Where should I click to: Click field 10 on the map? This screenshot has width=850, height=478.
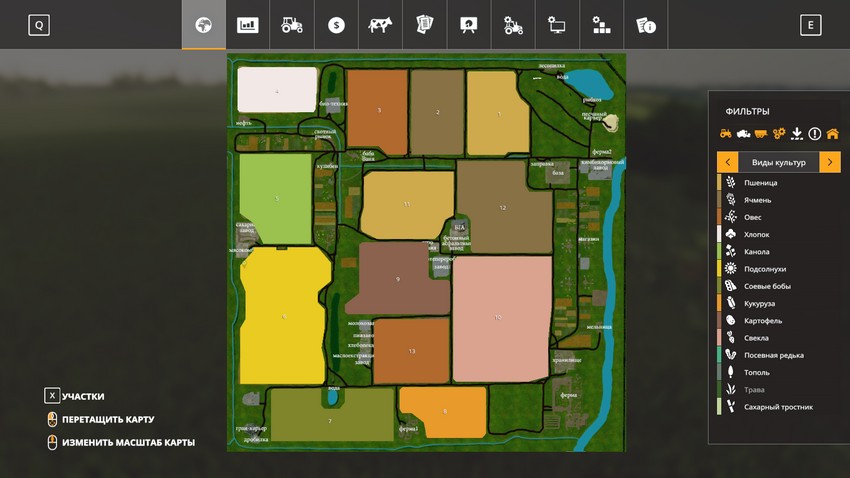pyautogui.click(x=500, y=317)
